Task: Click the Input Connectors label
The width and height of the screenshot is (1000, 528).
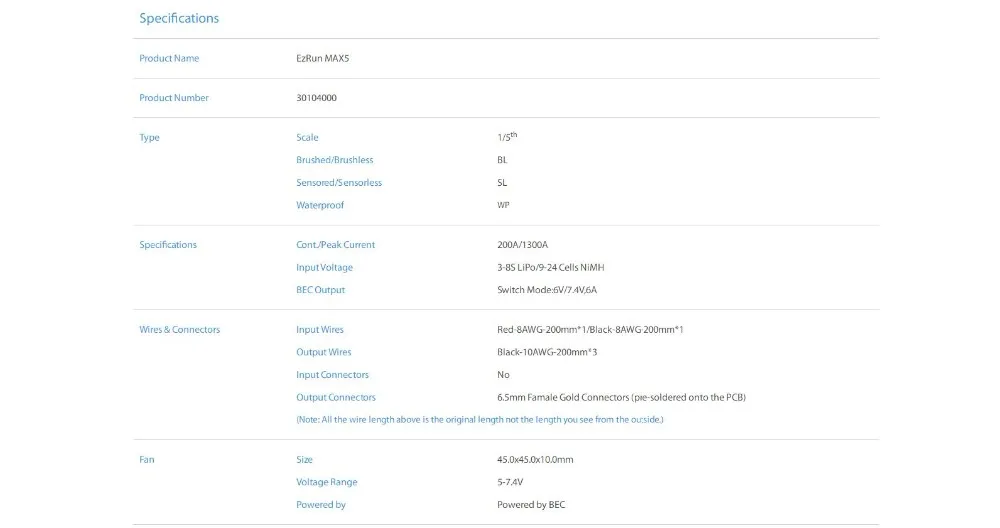Action: click(332, 375)
